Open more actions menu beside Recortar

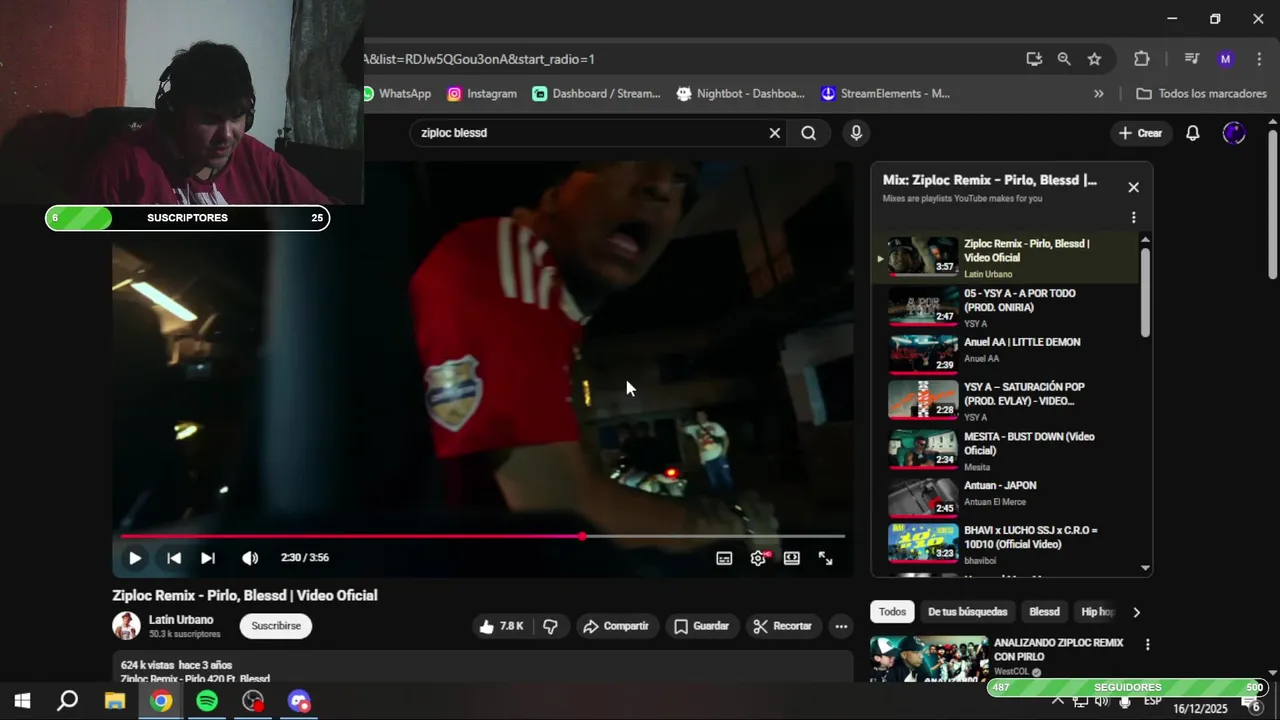click(841, 626)
